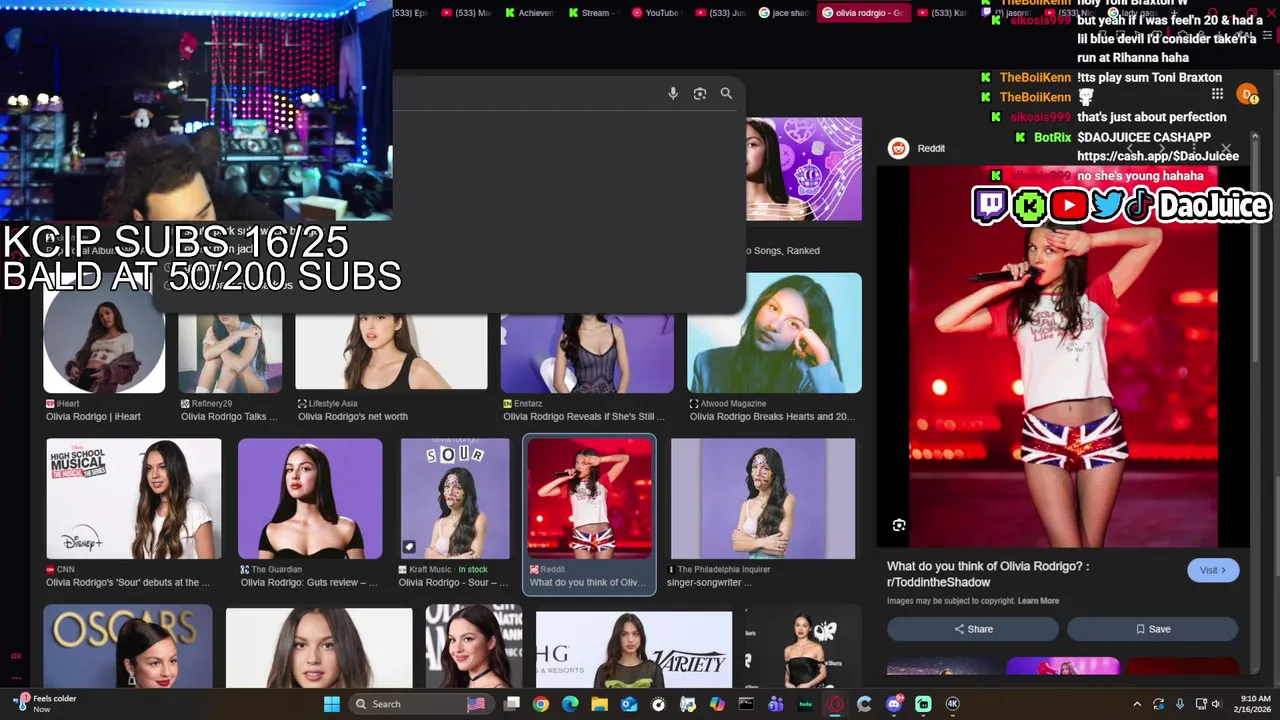Save the image with the Save button
Image resolution: width=1280 pixels, height=720 pixels.
1153,629
